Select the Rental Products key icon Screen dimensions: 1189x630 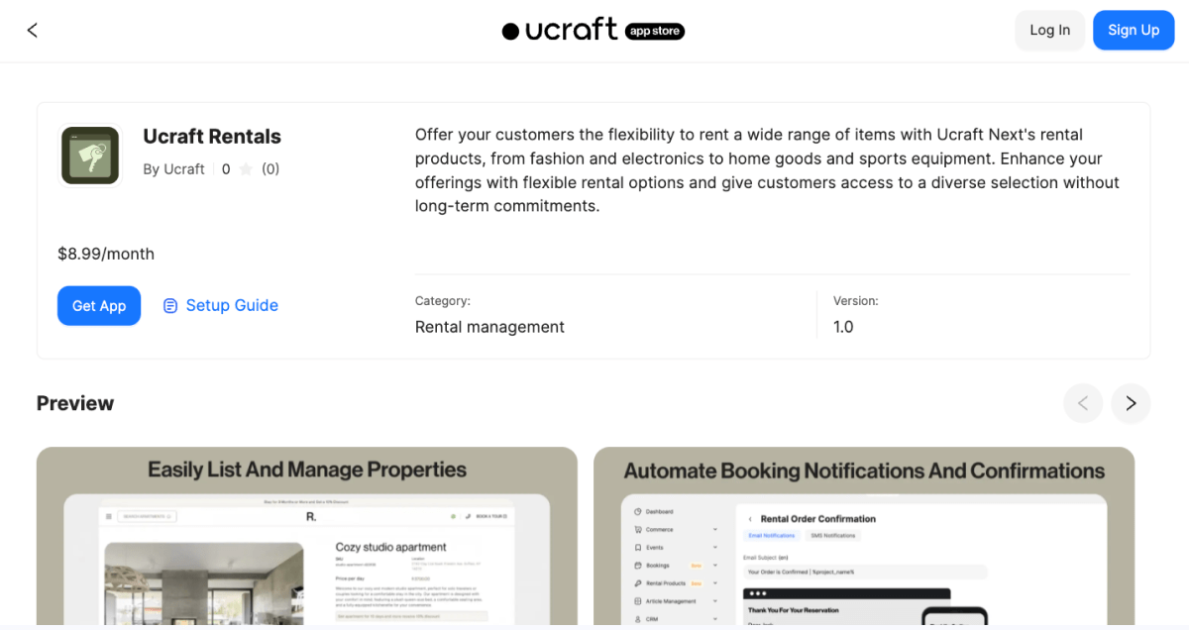pos(637,583)
